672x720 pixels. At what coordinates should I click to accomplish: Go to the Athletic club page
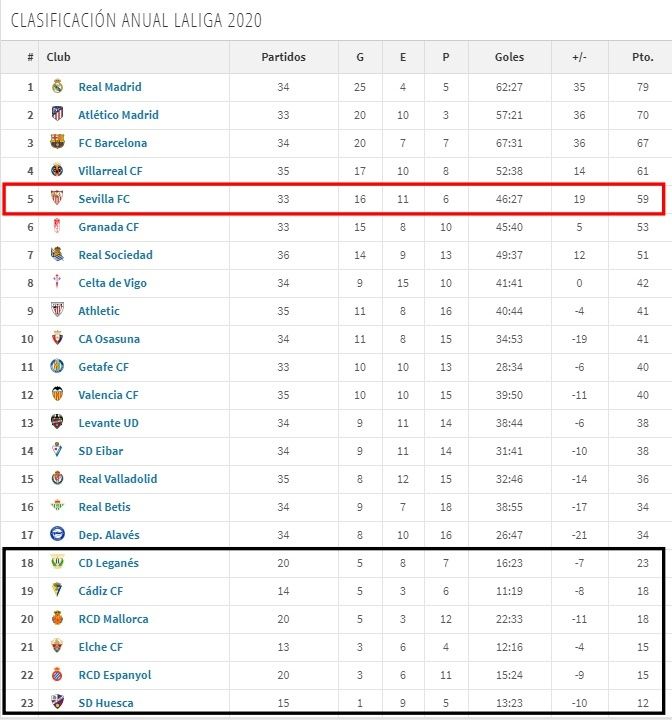pyautogui.click(x=99, y=311)
